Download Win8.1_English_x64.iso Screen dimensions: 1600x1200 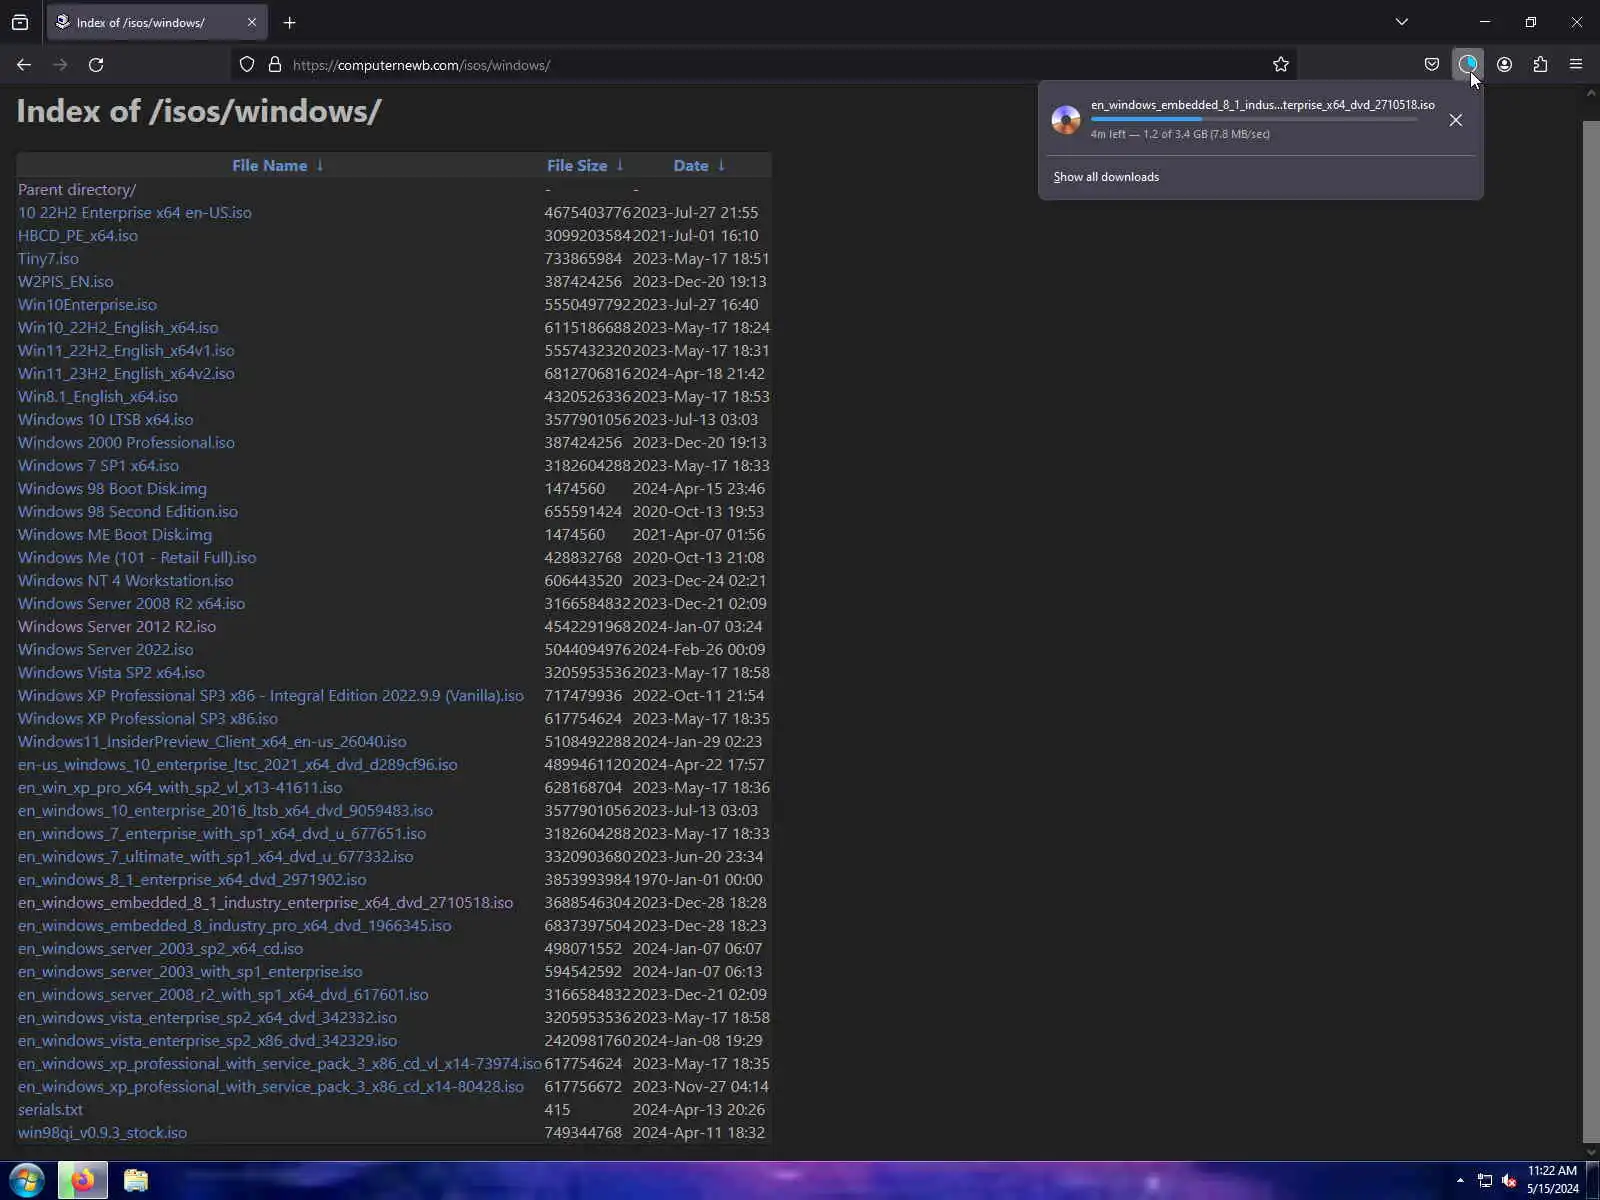click(x=98, y=397)
